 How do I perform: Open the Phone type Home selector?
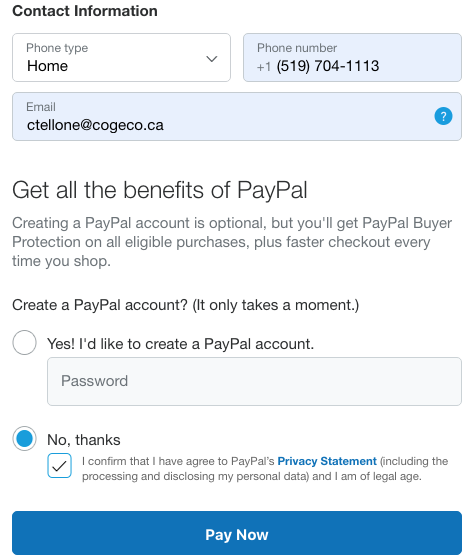121,58
